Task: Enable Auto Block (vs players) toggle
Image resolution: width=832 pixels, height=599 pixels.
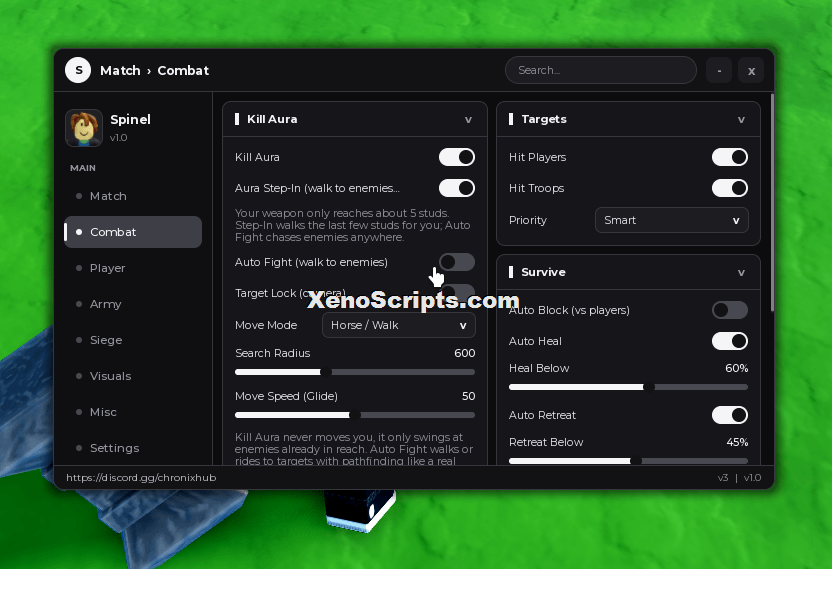Action: click(730, 310)
